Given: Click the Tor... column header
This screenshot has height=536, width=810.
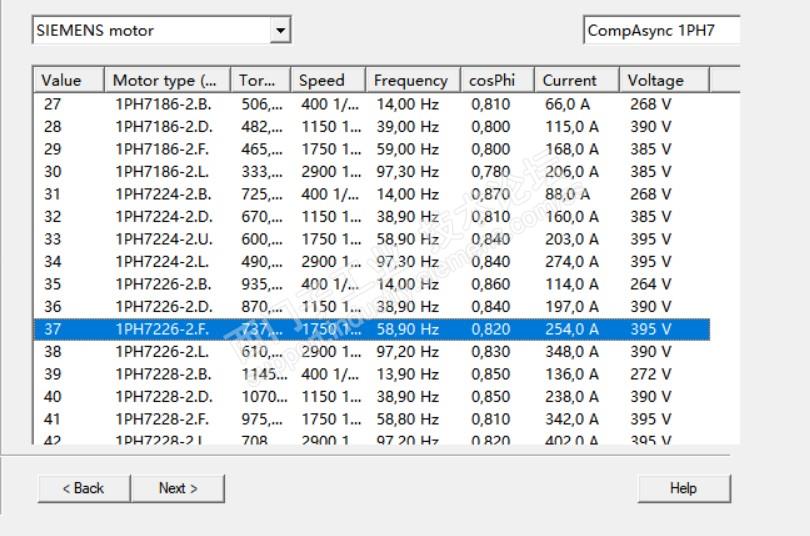Looking at the screenshot, I should [x=260, y=81].
